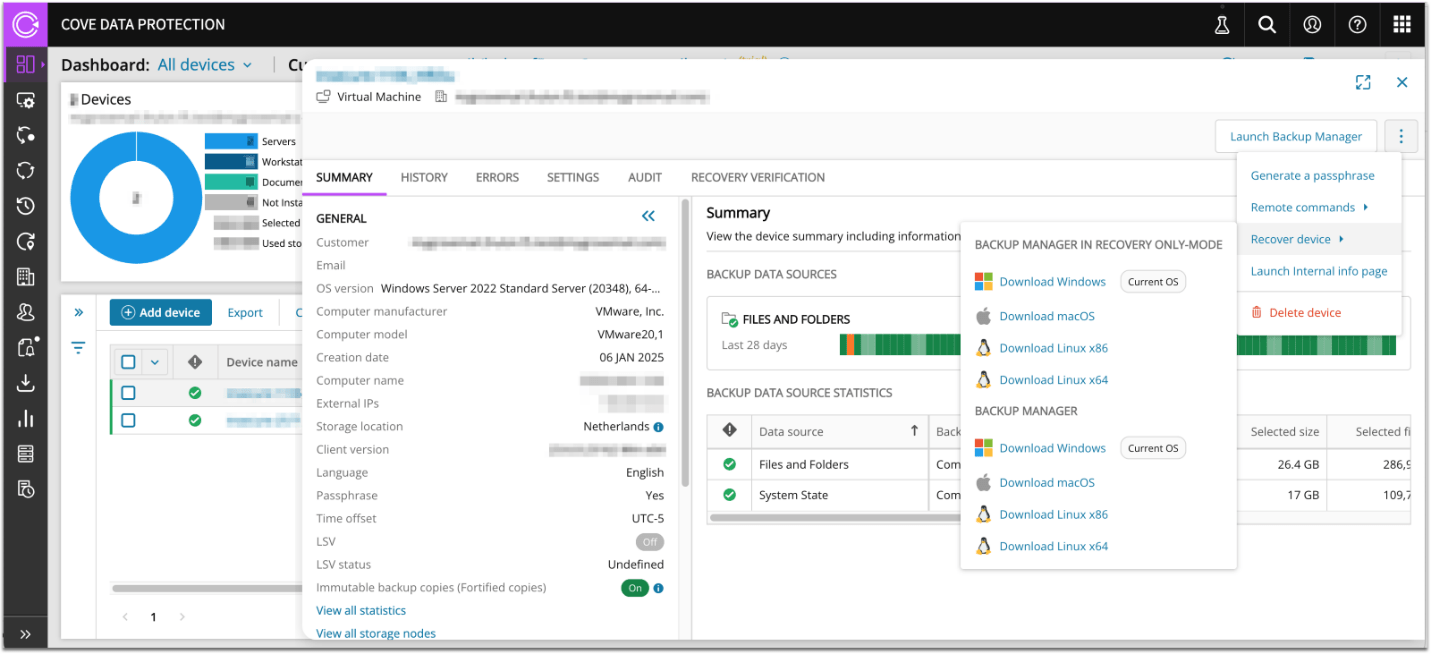
Task: Select Generate a passphrase menu item
Action: (x=1312, y=175)
